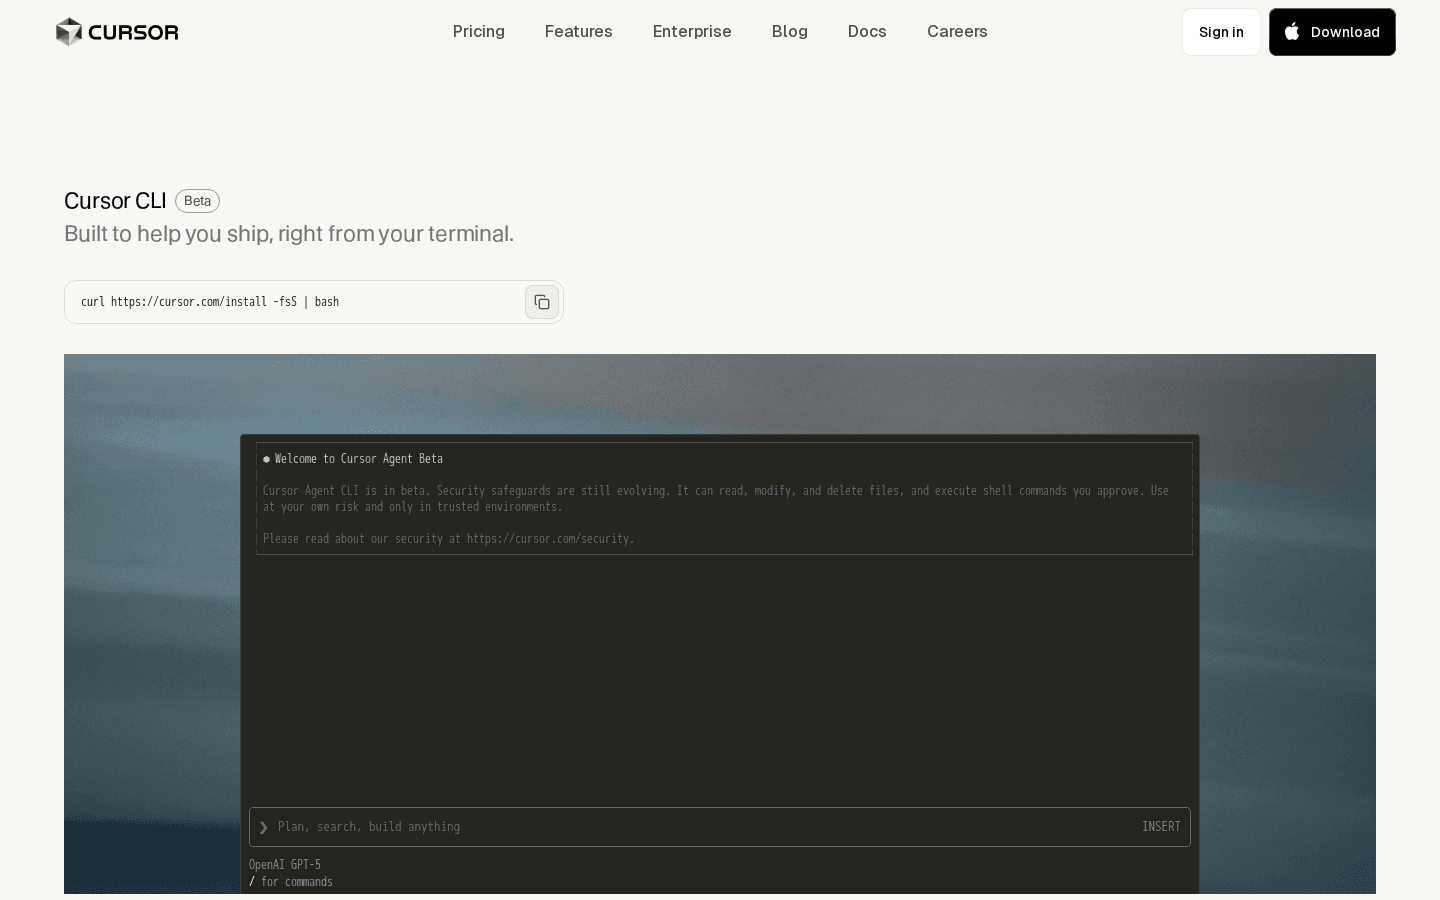Copy the install command using the copy icon
Screen dimensions: 1440x900
(x=542, y=302)
